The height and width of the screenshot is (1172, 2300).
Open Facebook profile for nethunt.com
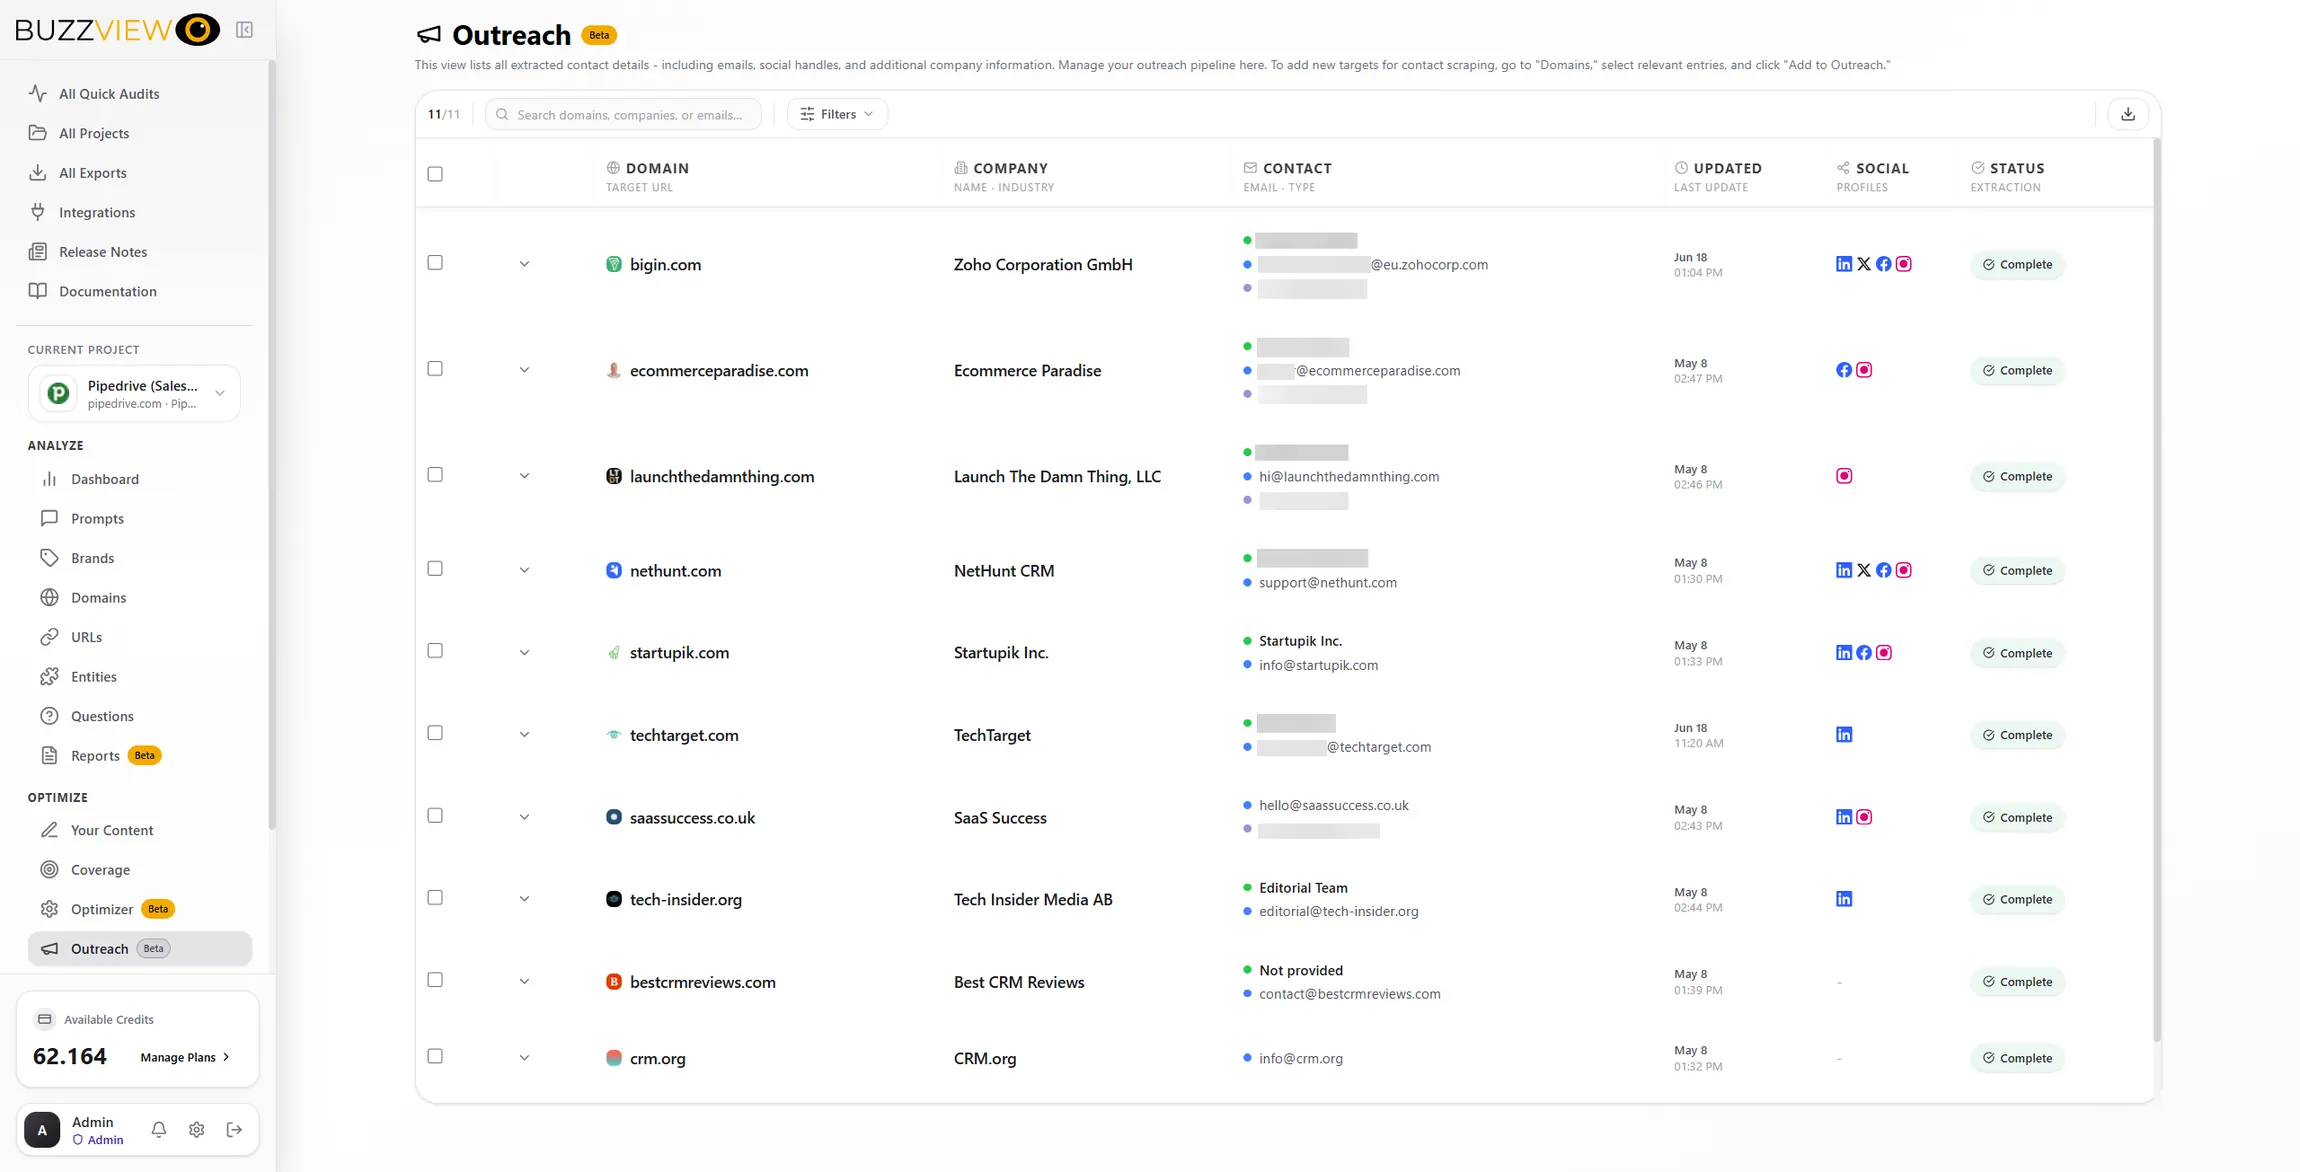(x=1883, y=570)
